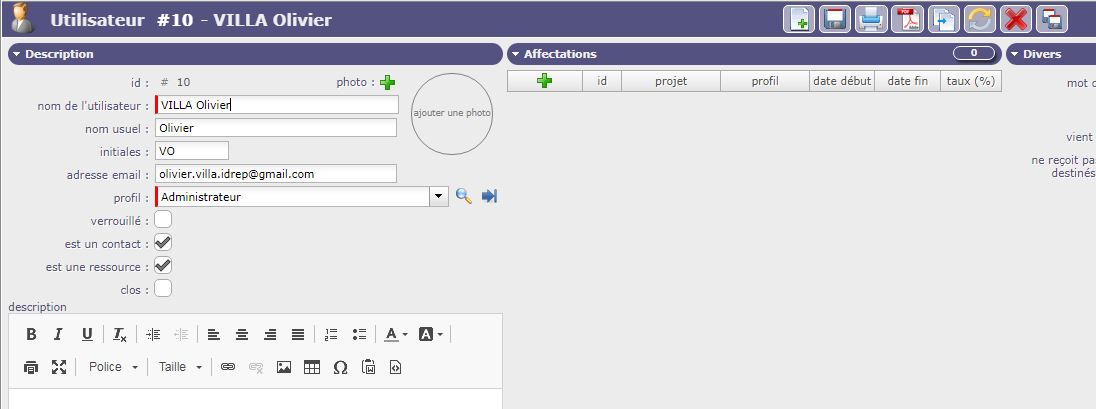Refresh the record with the yellow arrows
Image resolution: width=1096 pixels, height=409 pixels.
(980, 19)
